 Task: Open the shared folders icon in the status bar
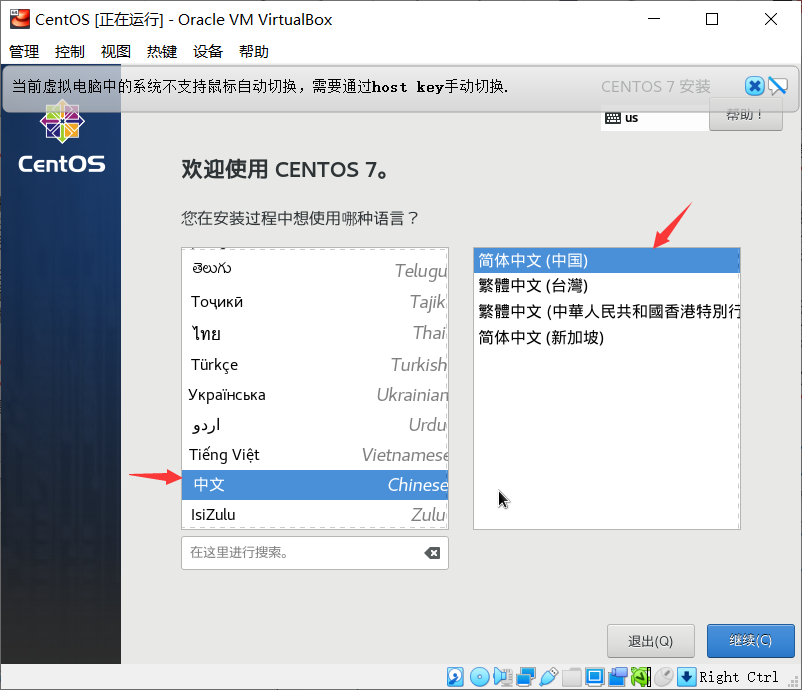[x=571, y=677]
